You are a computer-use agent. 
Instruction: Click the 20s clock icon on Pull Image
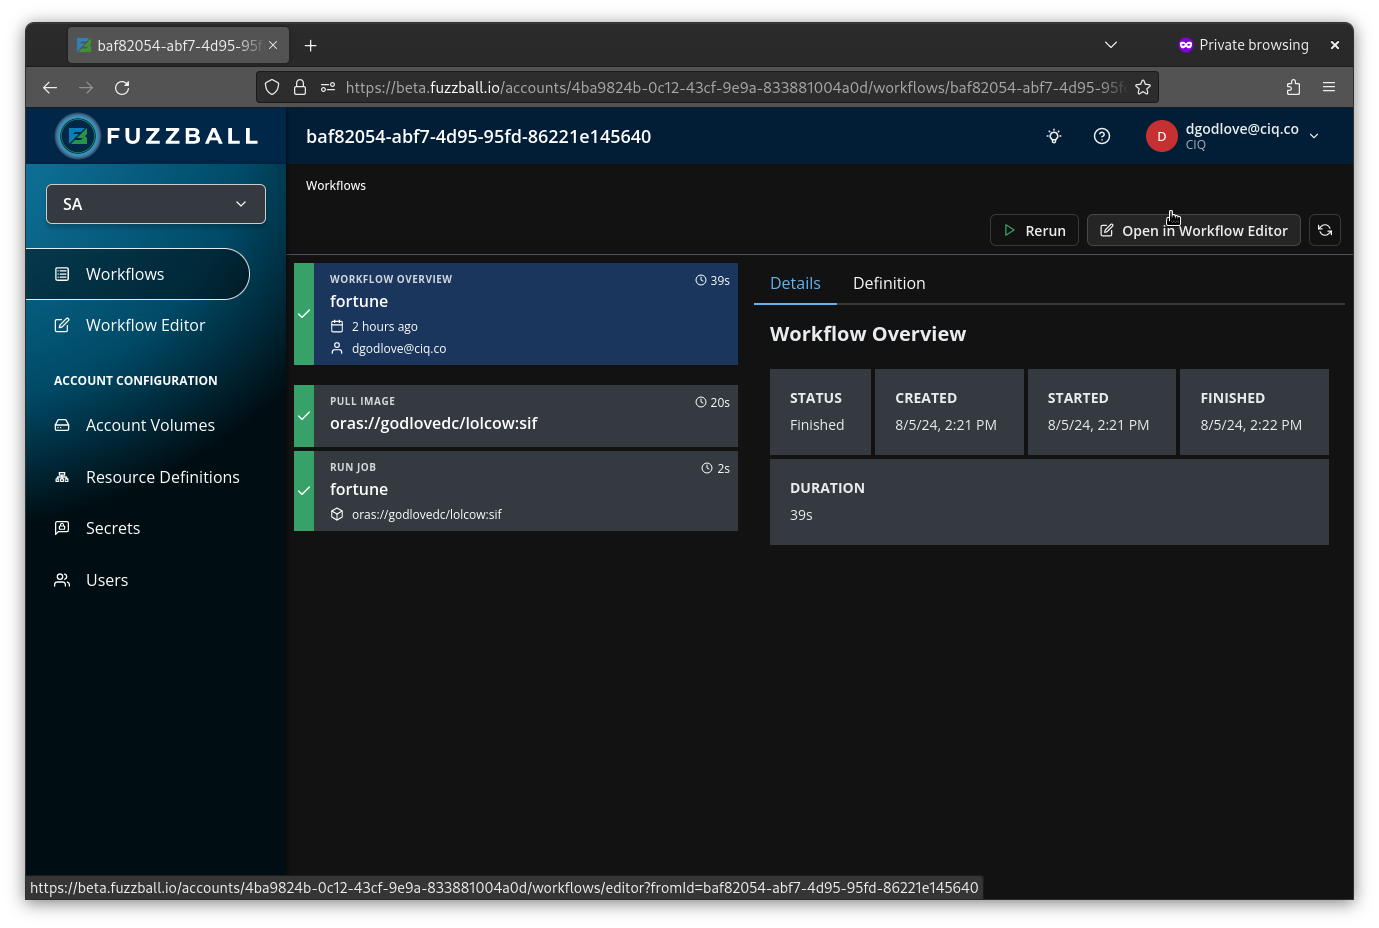pyautogui.click(x=701, y=402)
